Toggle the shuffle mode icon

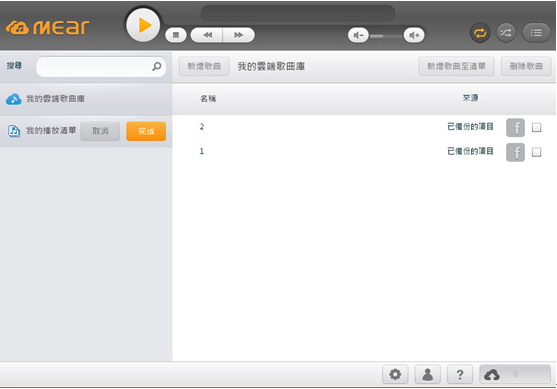coord(506,33)
